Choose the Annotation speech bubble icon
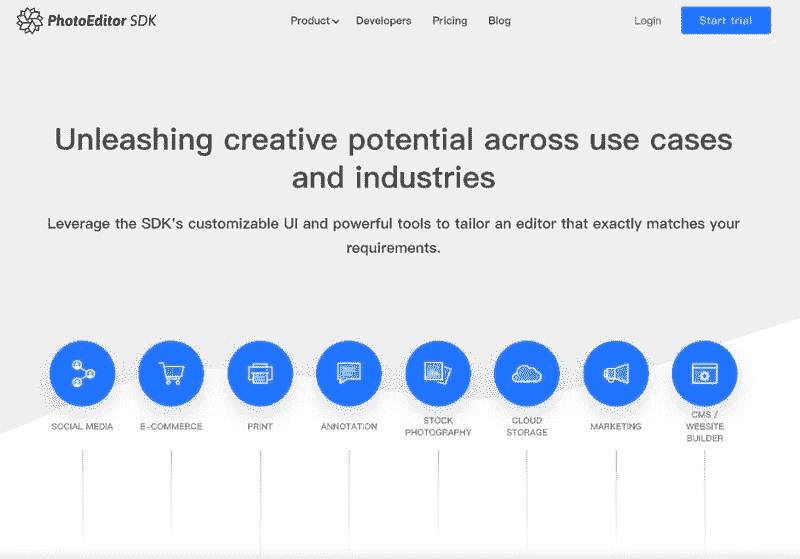The height and width of the screenshot is (559, 800). coord(349,374)
